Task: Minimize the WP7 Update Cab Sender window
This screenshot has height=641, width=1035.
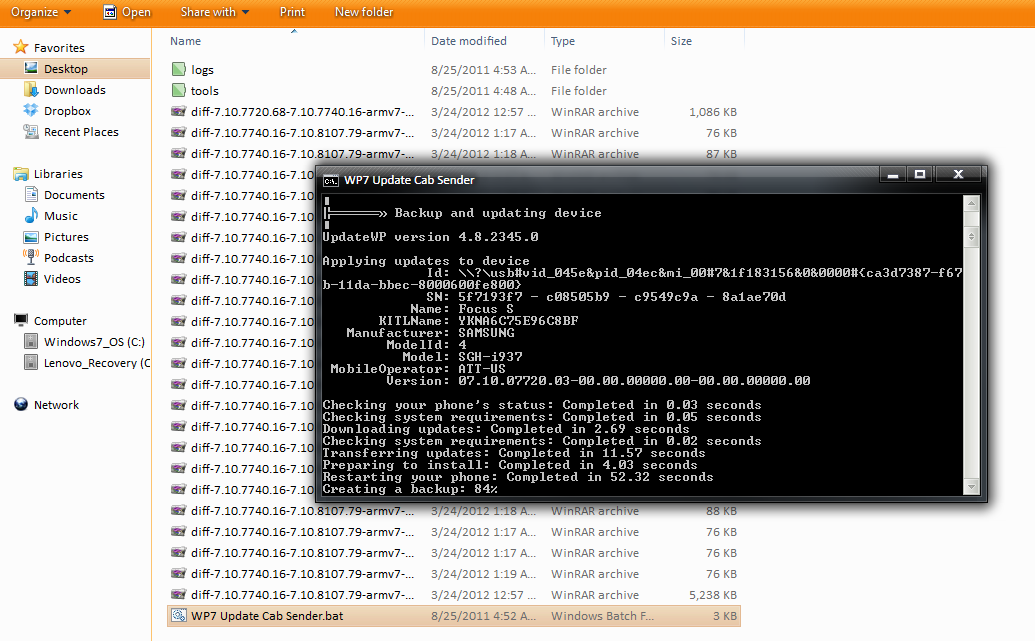Action: (x=893, y=175)
